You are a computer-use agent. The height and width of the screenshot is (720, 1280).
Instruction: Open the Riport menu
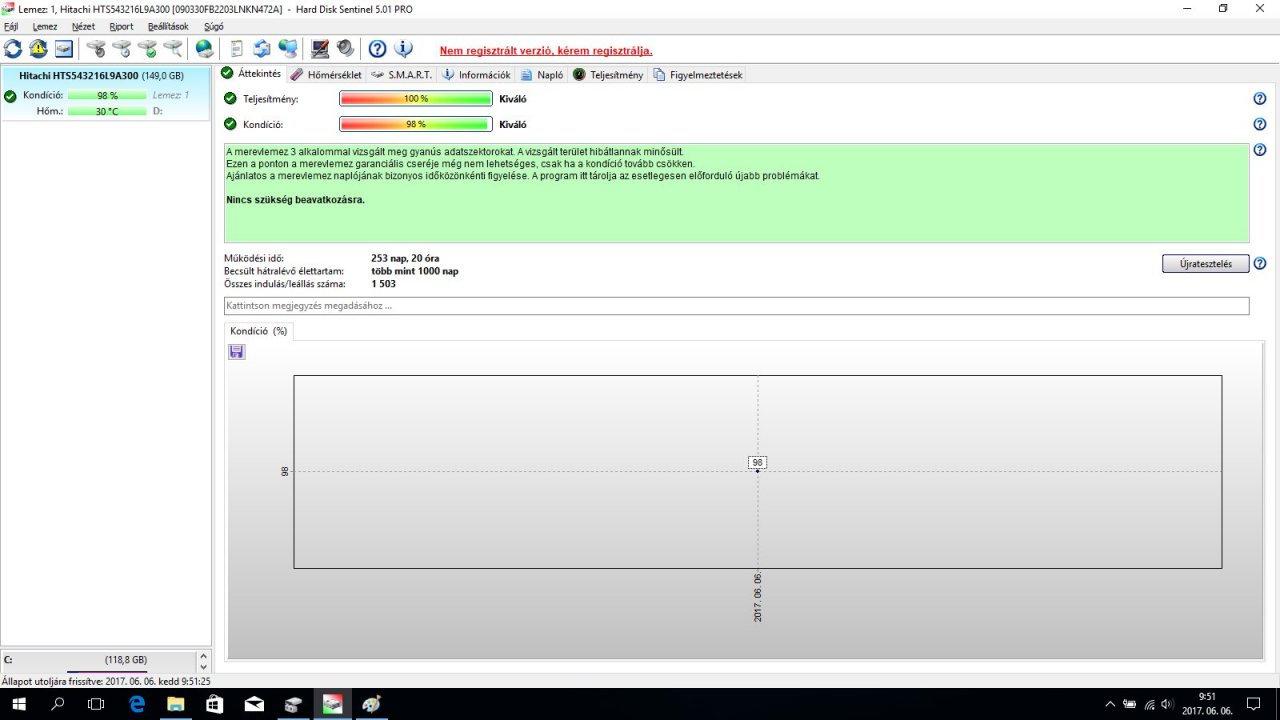tap(121, 26)
